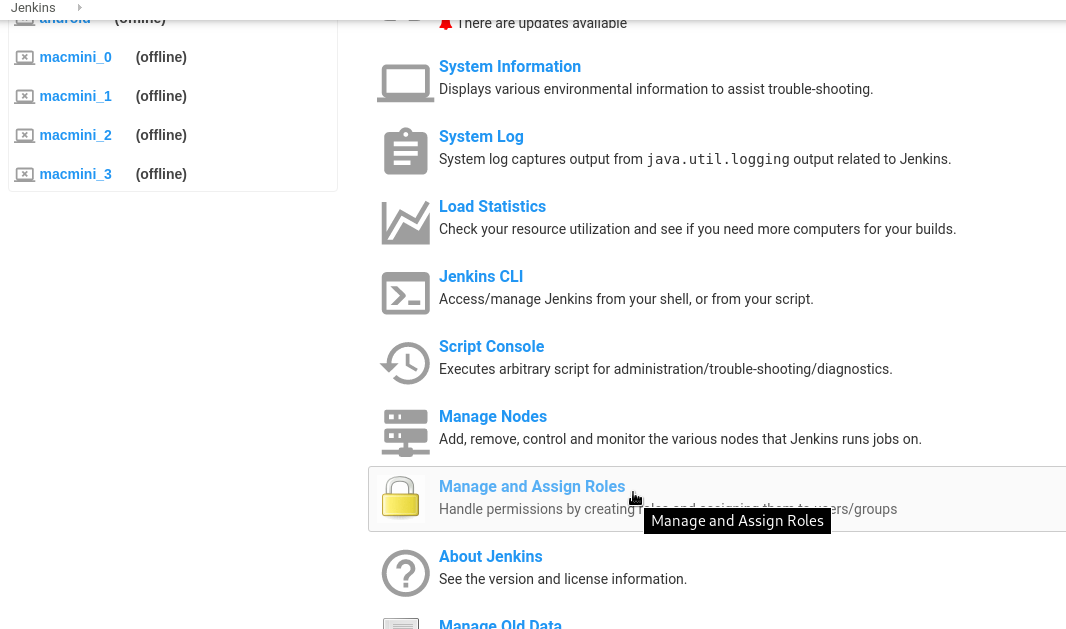Open the Script Console link
This screenshot has width=1066, height=629.
point(492,347)
